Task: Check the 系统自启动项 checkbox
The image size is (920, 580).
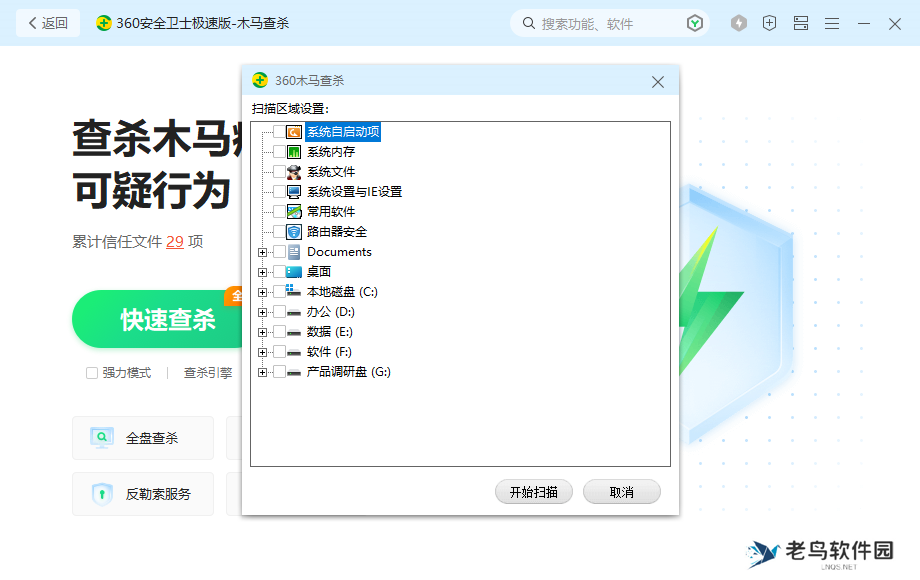Action: pos(279,132)
